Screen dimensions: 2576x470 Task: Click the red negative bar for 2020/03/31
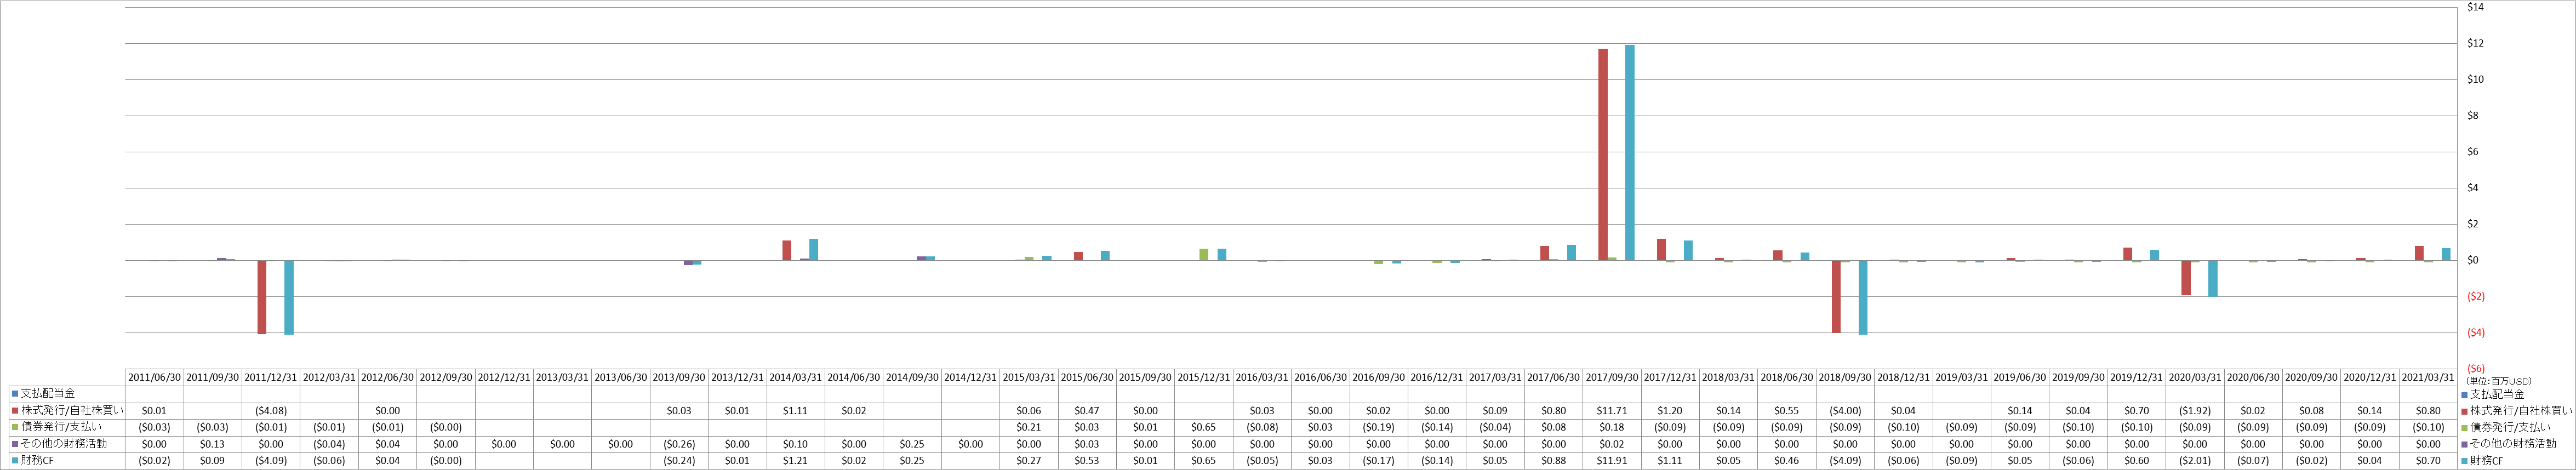(2186, 278)
